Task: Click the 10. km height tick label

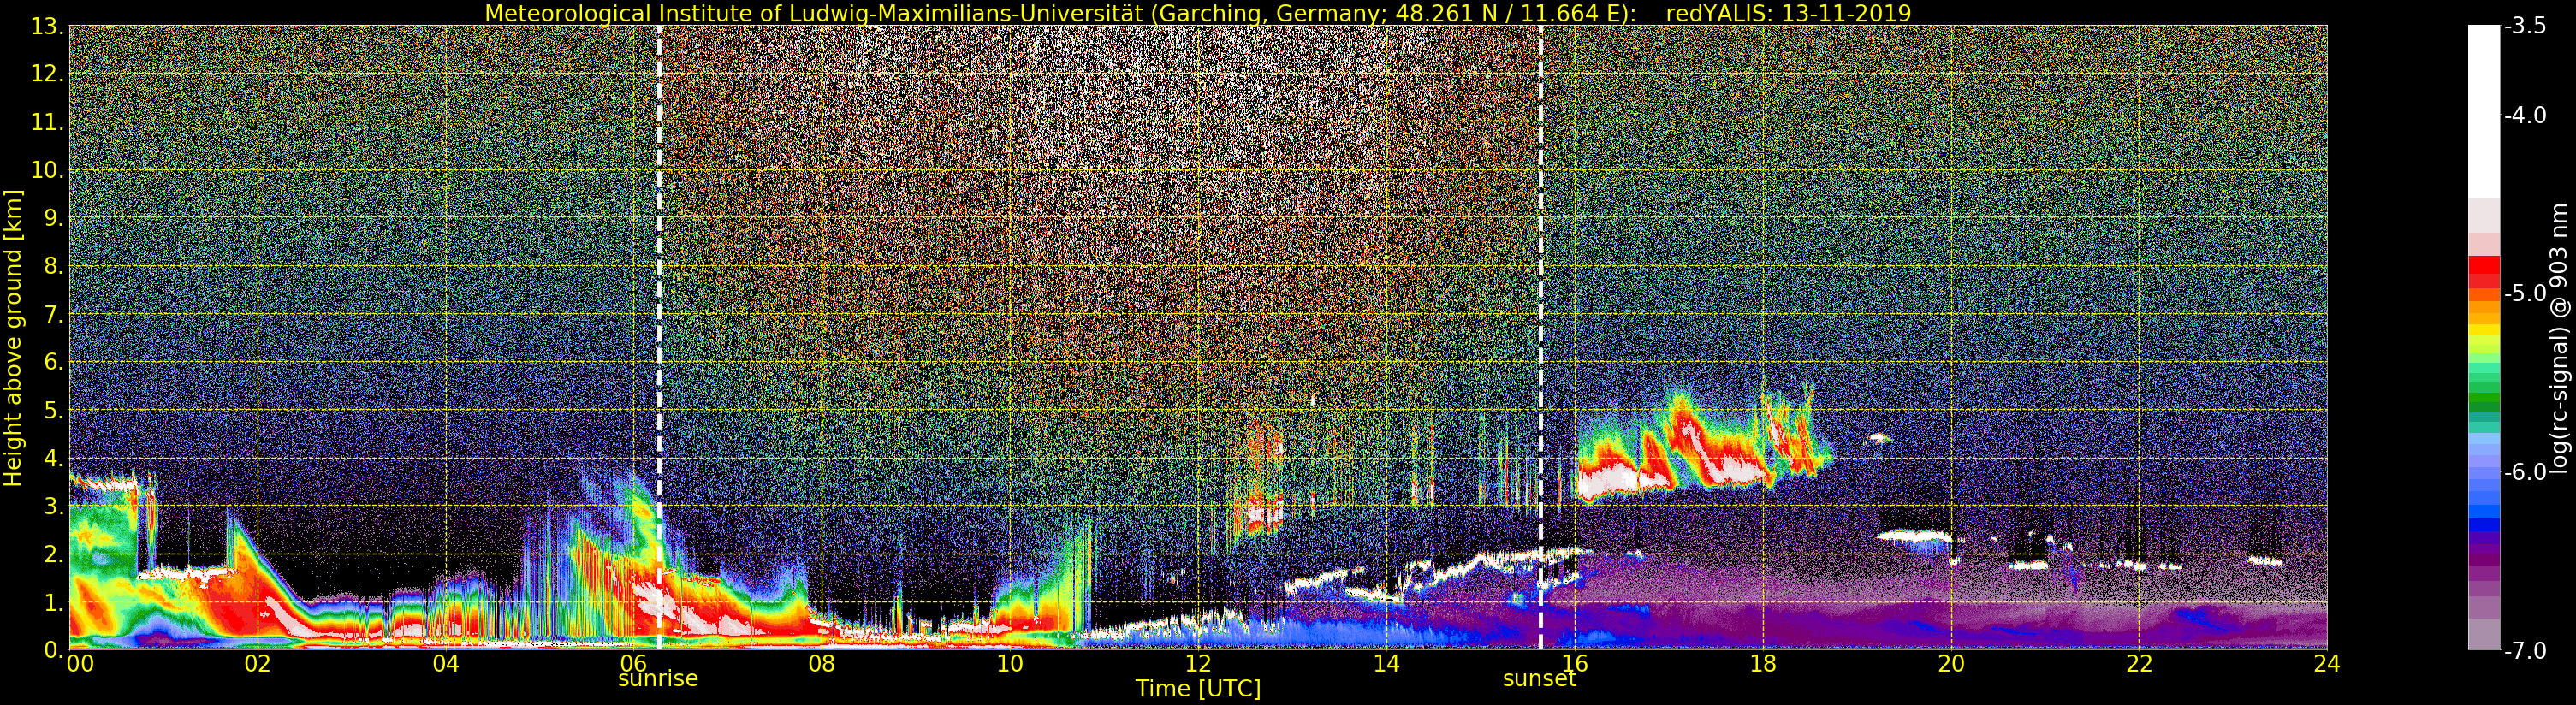Action: [47, 170]
